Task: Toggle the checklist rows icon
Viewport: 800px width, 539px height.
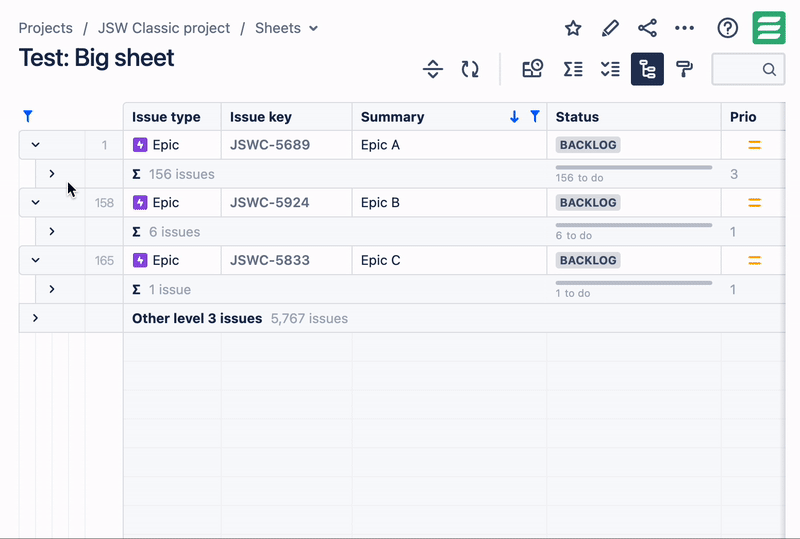Action: [x=610, y=69]
